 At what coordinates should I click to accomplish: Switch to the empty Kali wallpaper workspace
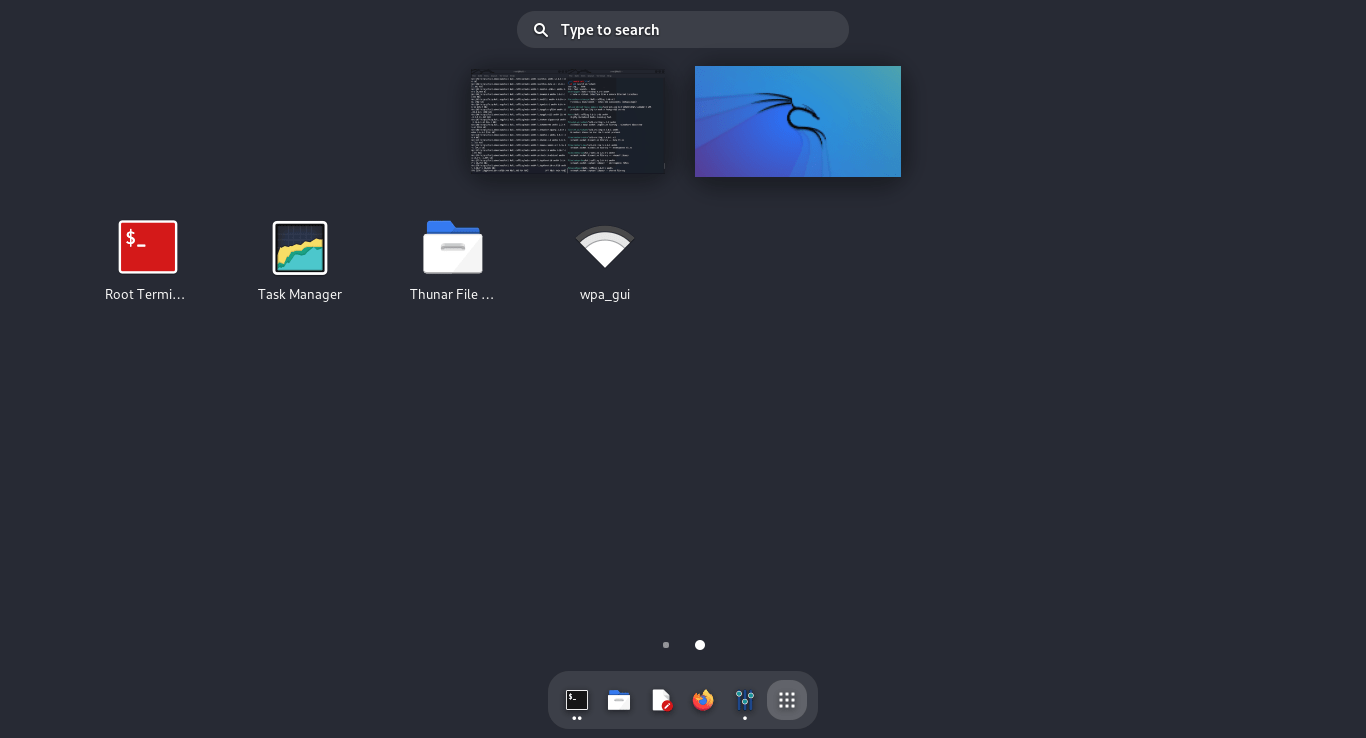pos(798,121)
